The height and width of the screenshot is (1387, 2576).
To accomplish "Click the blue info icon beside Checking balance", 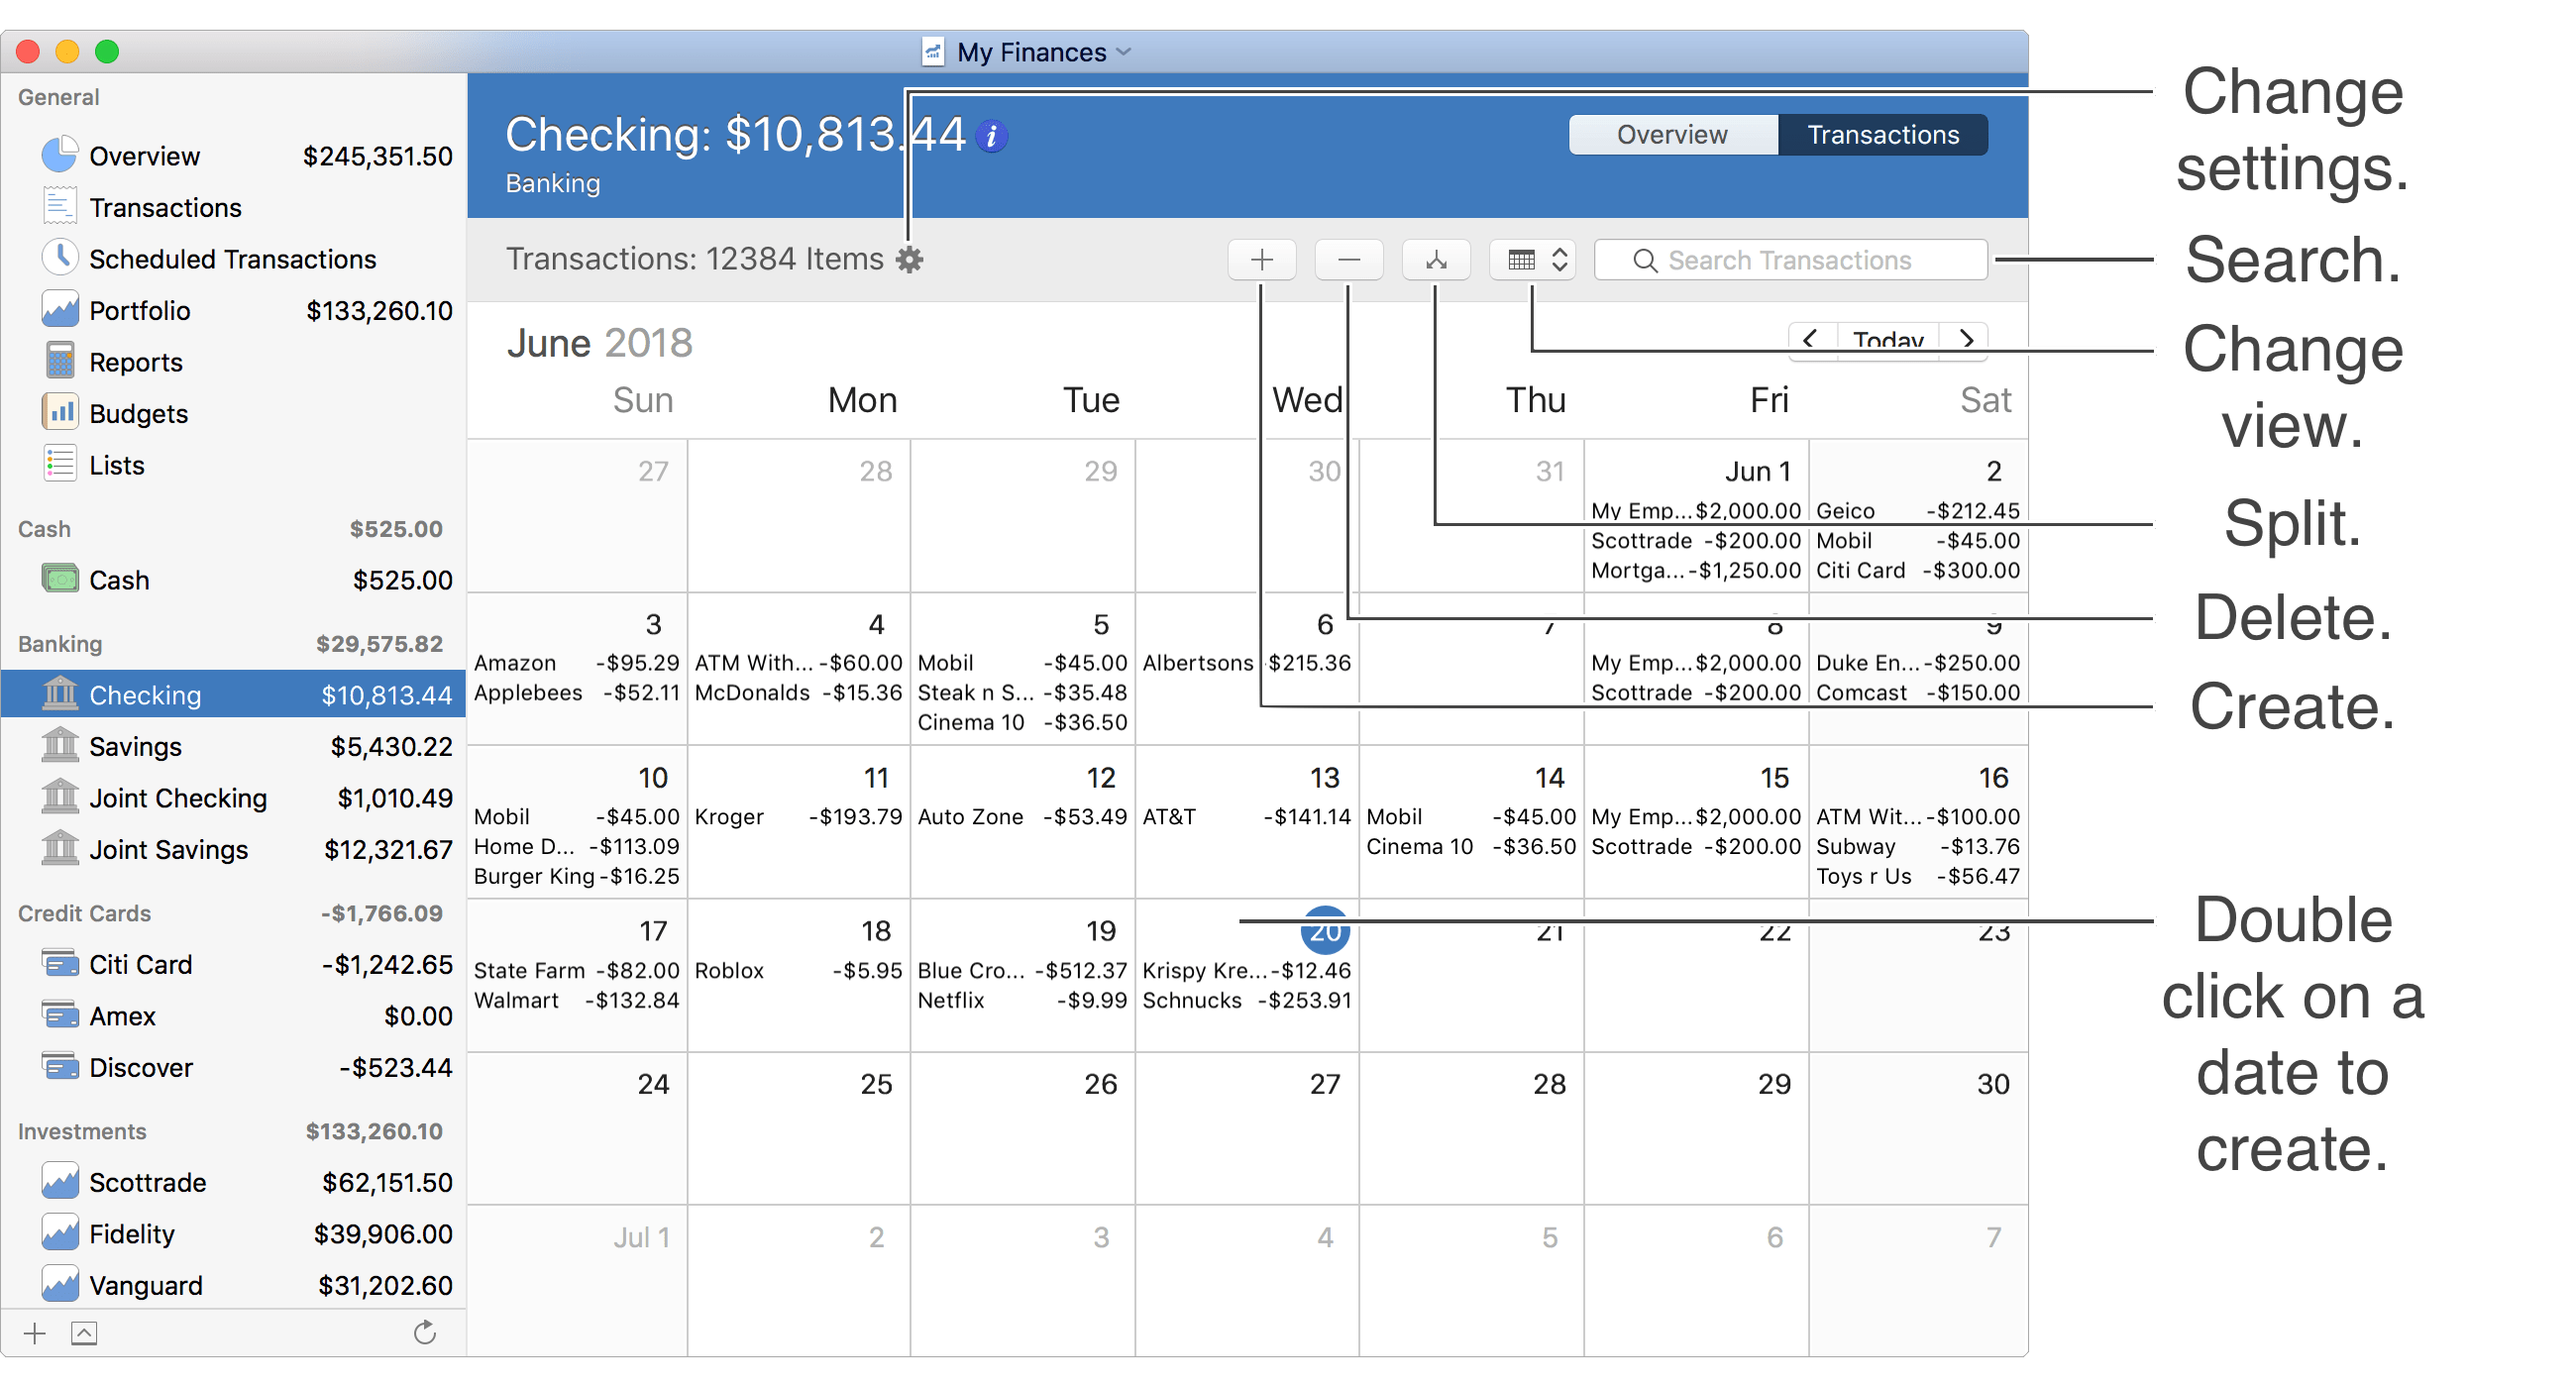I will point(992,136).
